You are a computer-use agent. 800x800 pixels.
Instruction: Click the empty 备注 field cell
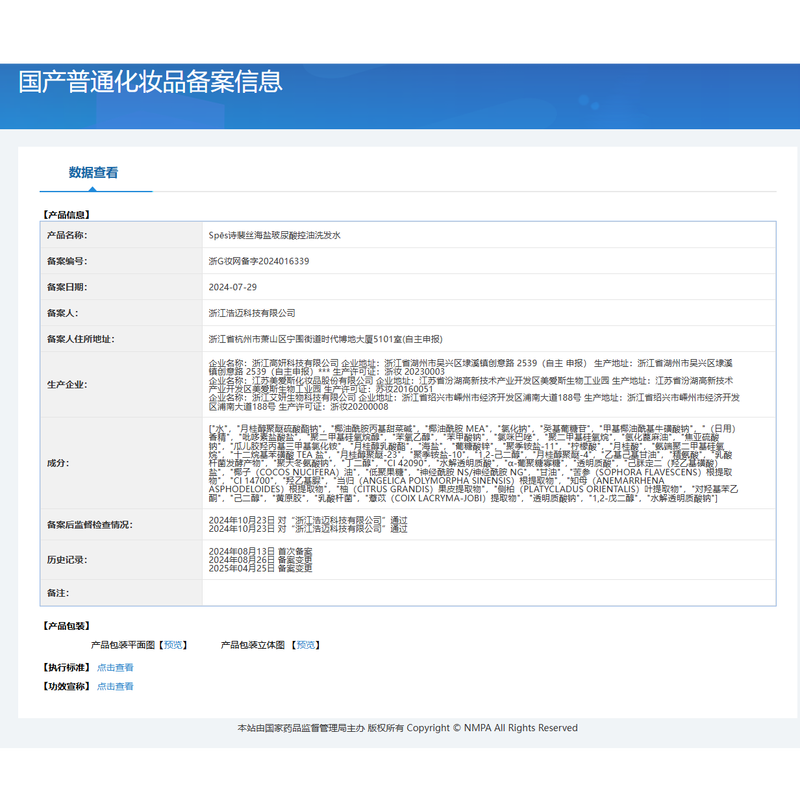(488, 593)
